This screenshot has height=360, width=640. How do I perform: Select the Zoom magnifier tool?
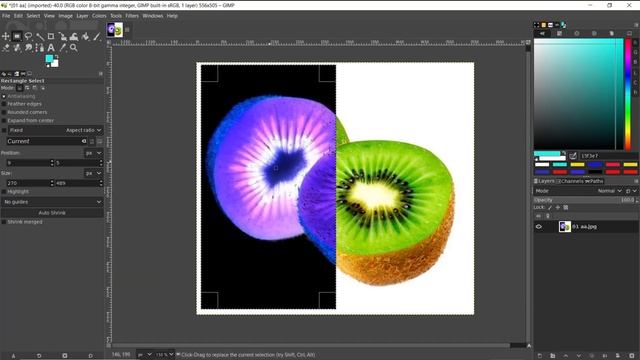pyautogui.click(x=74, y=48)
